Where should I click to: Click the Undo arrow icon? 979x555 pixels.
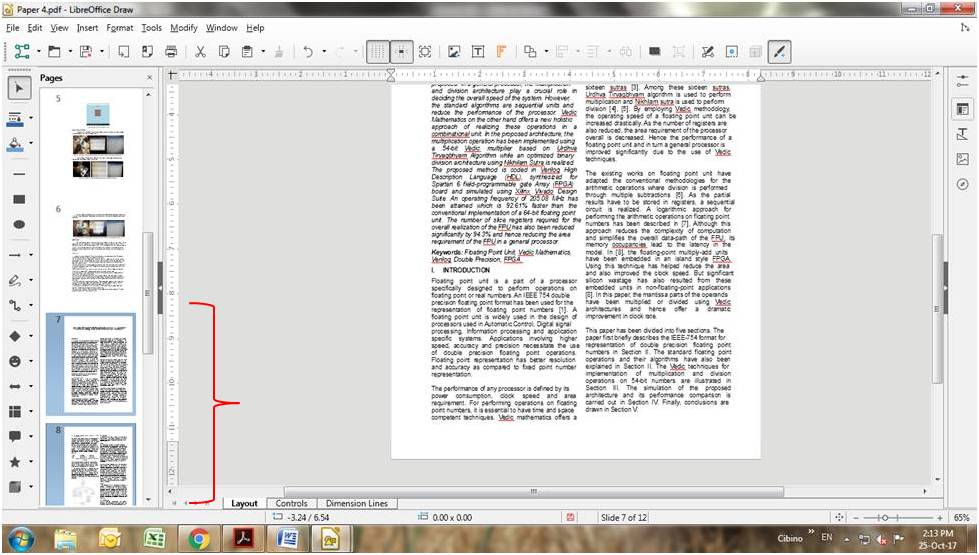click(308, 52)
